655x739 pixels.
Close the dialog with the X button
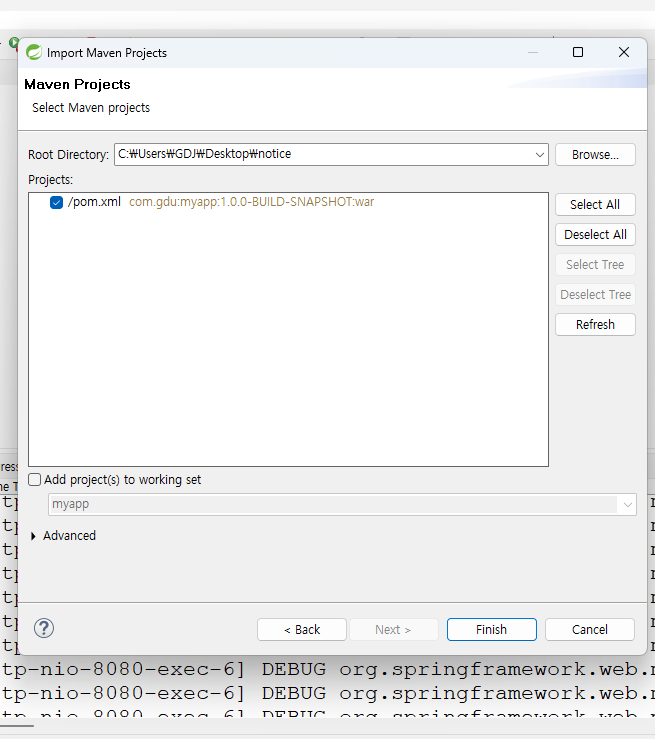pos(624,52)
